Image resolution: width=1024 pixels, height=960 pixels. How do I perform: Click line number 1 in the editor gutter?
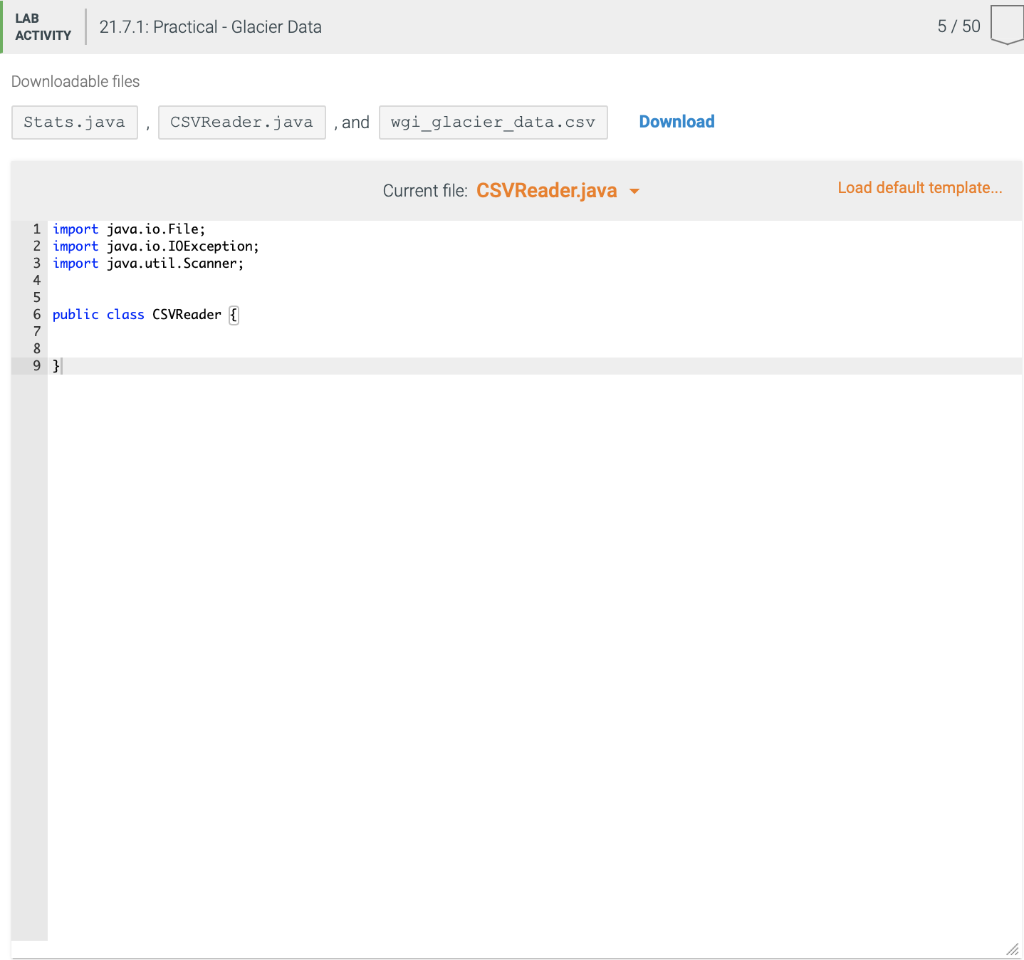[36, 229]
